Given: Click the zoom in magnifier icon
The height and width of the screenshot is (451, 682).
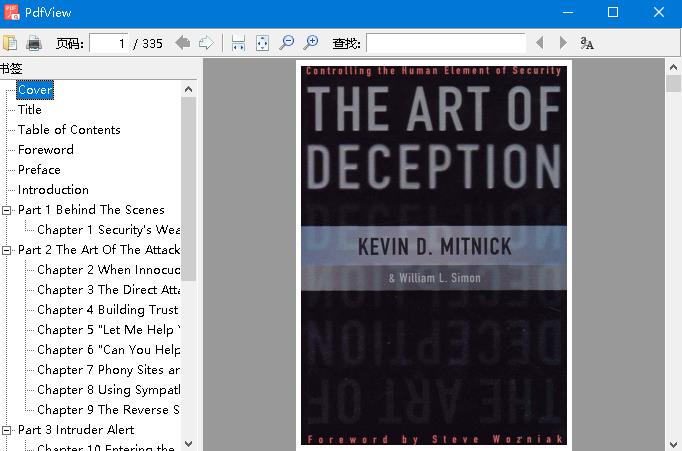Looking at the screenshot, I should 311,43.
